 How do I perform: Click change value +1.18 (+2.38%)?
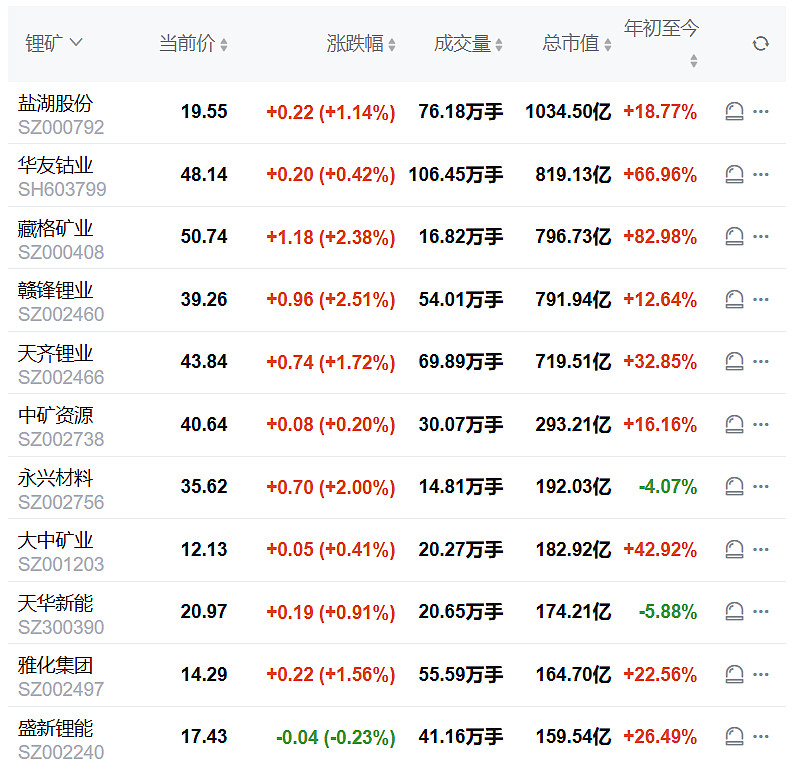point(331,237)
